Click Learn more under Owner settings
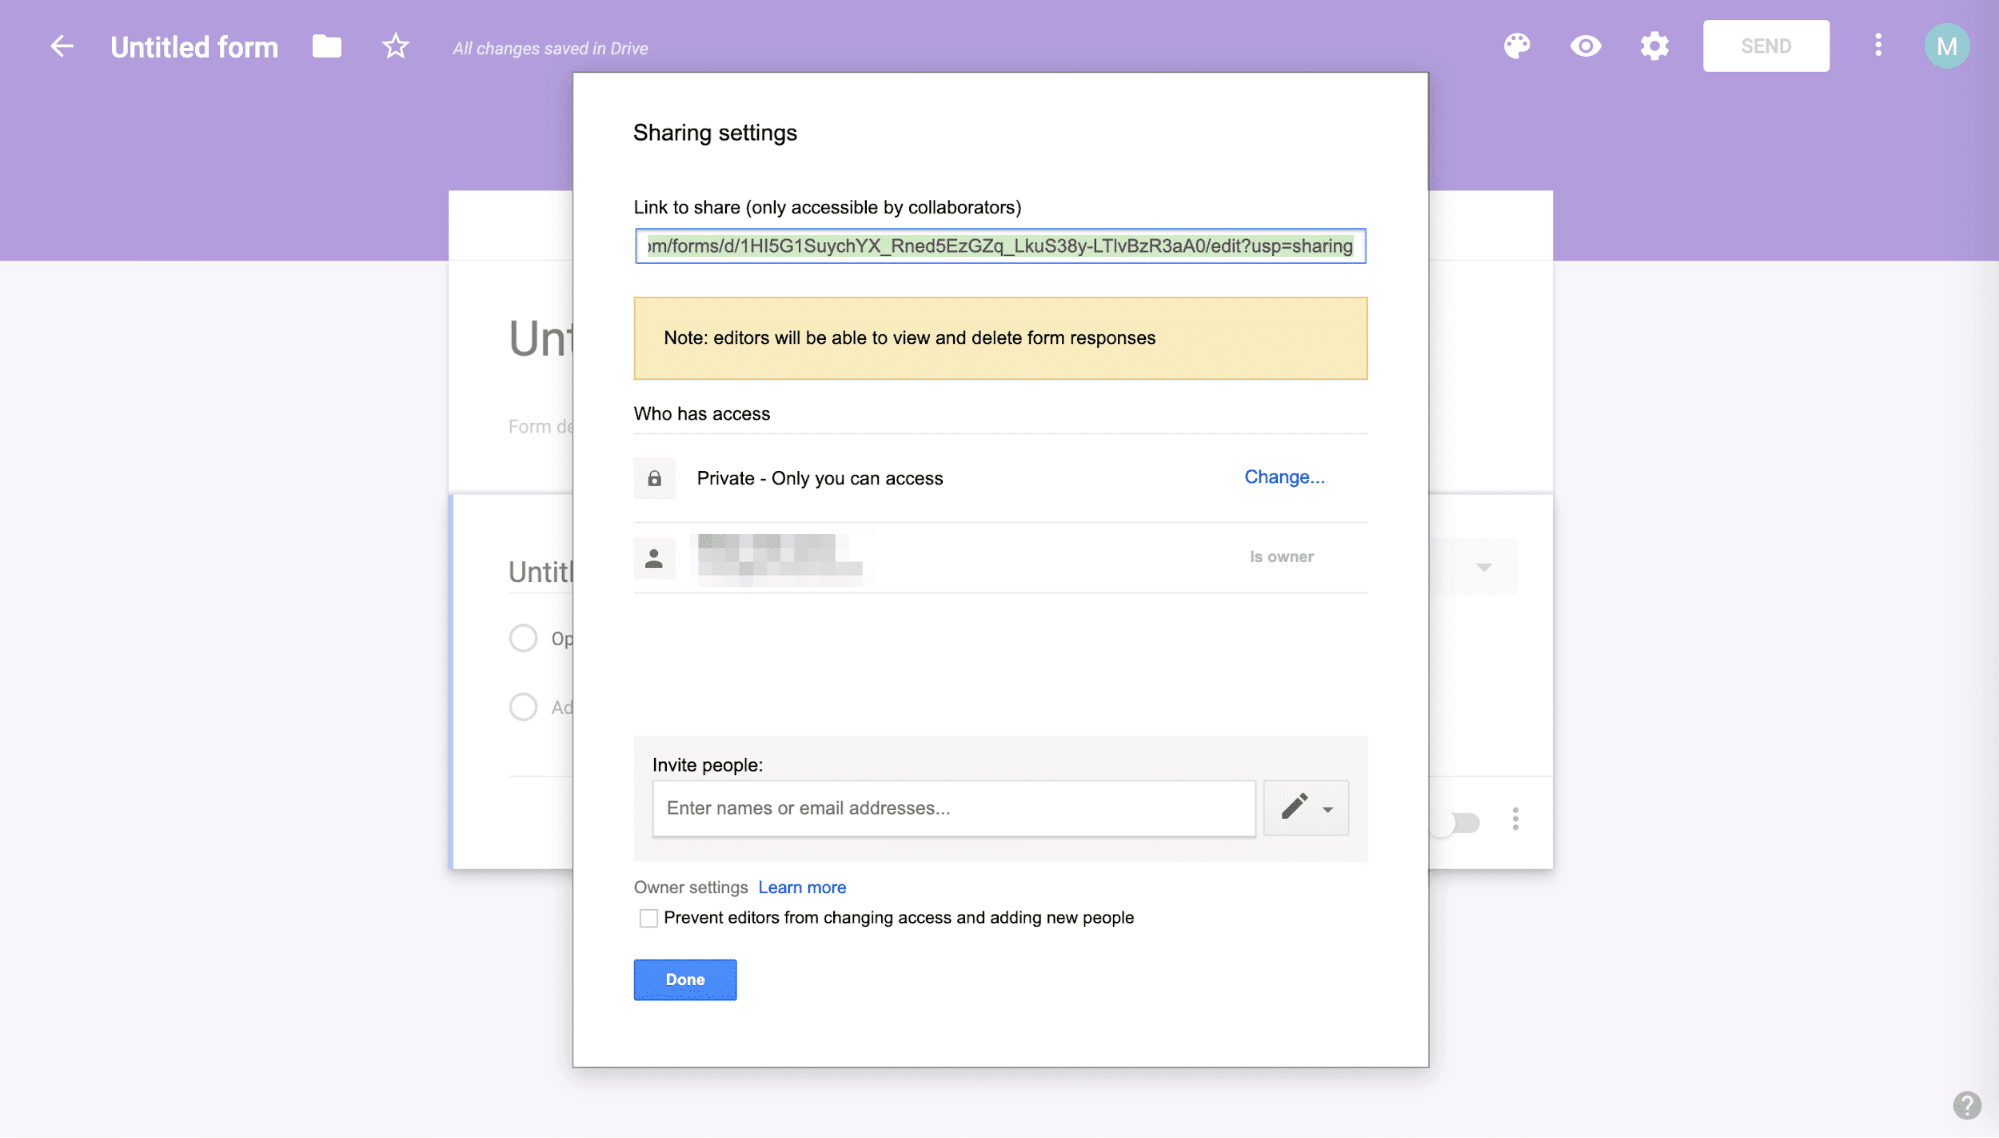 pyautogui.click(x=802, y=887)
